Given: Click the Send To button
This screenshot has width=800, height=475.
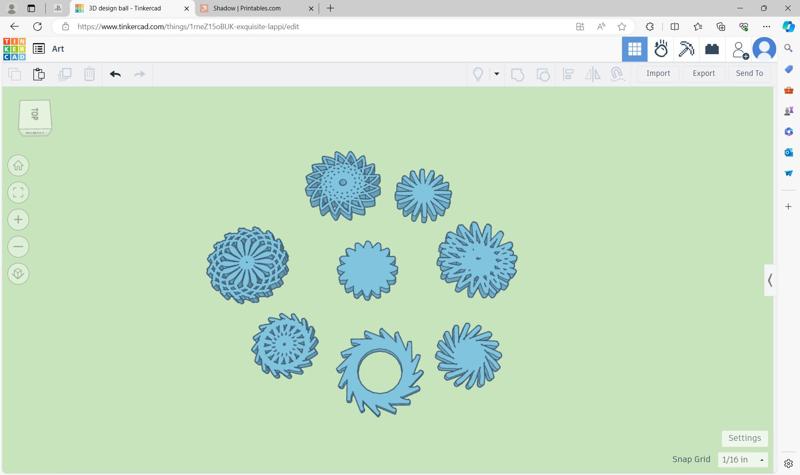Looking at the screenshot, I should (749, 73).
